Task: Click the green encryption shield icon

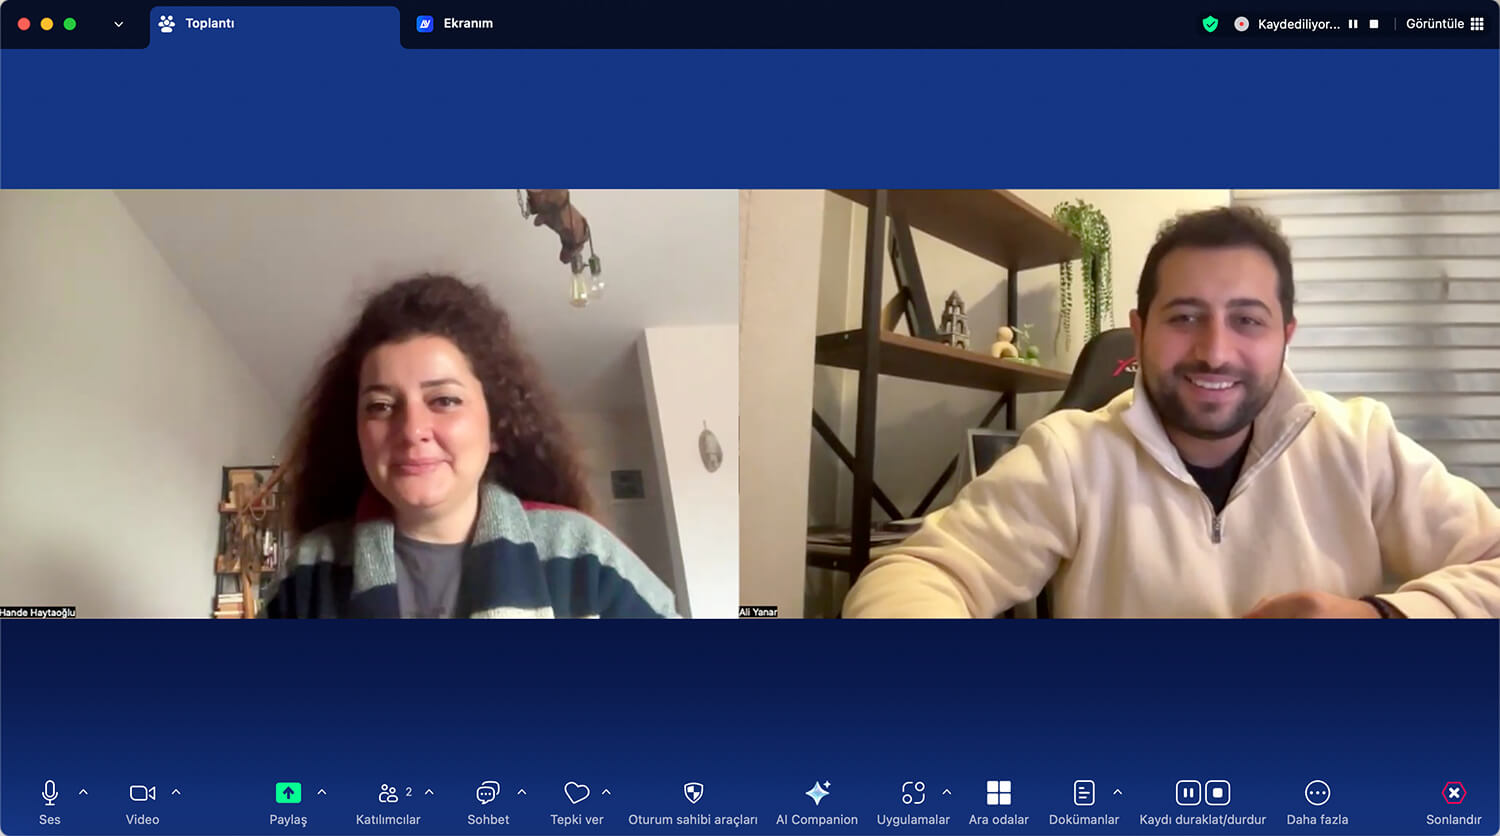Action: pos(1210,24)
